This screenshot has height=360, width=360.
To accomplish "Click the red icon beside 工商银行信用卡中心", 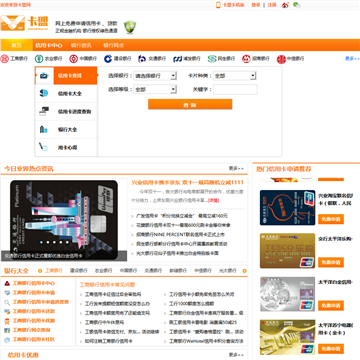I will tap(7, 284).
